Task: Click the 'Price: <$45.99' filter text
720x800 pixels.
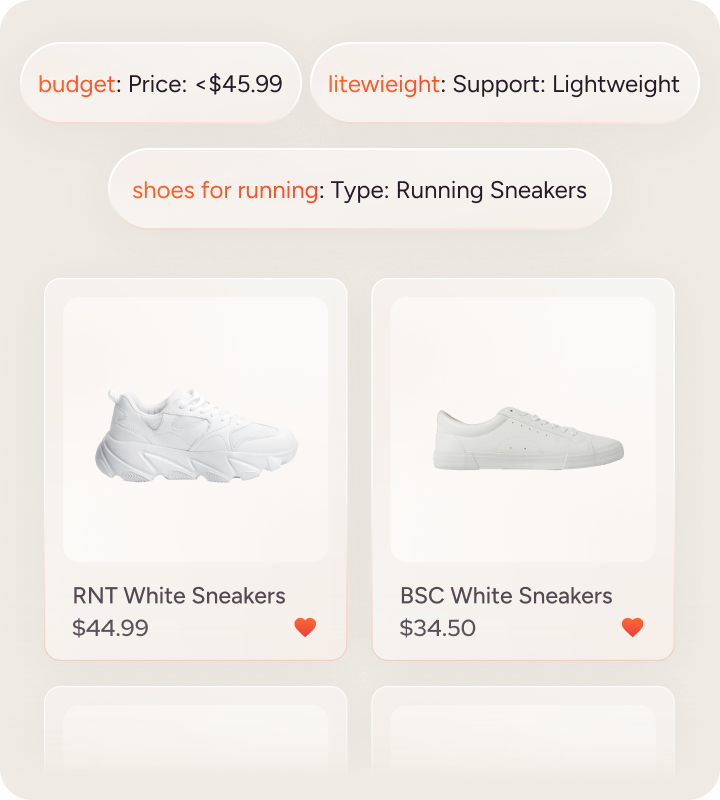Action: click(205, 84)
